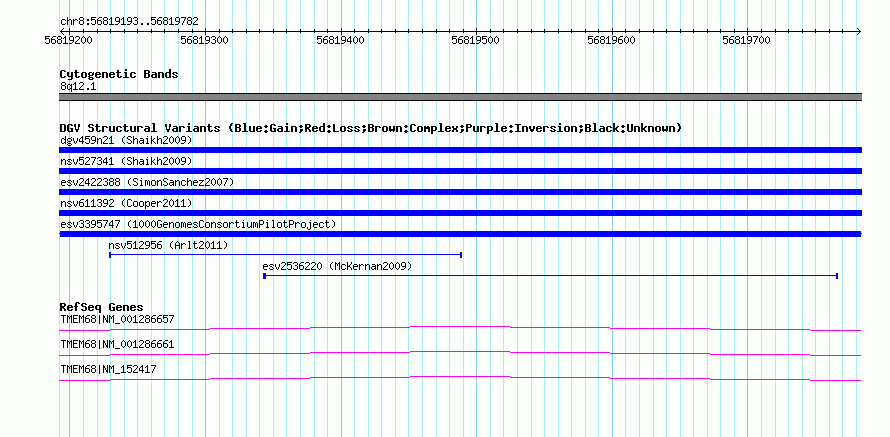Click ruler position label 56819600
Screen dimensions: 890x437
pyautogui.click(x=611, y=40)
